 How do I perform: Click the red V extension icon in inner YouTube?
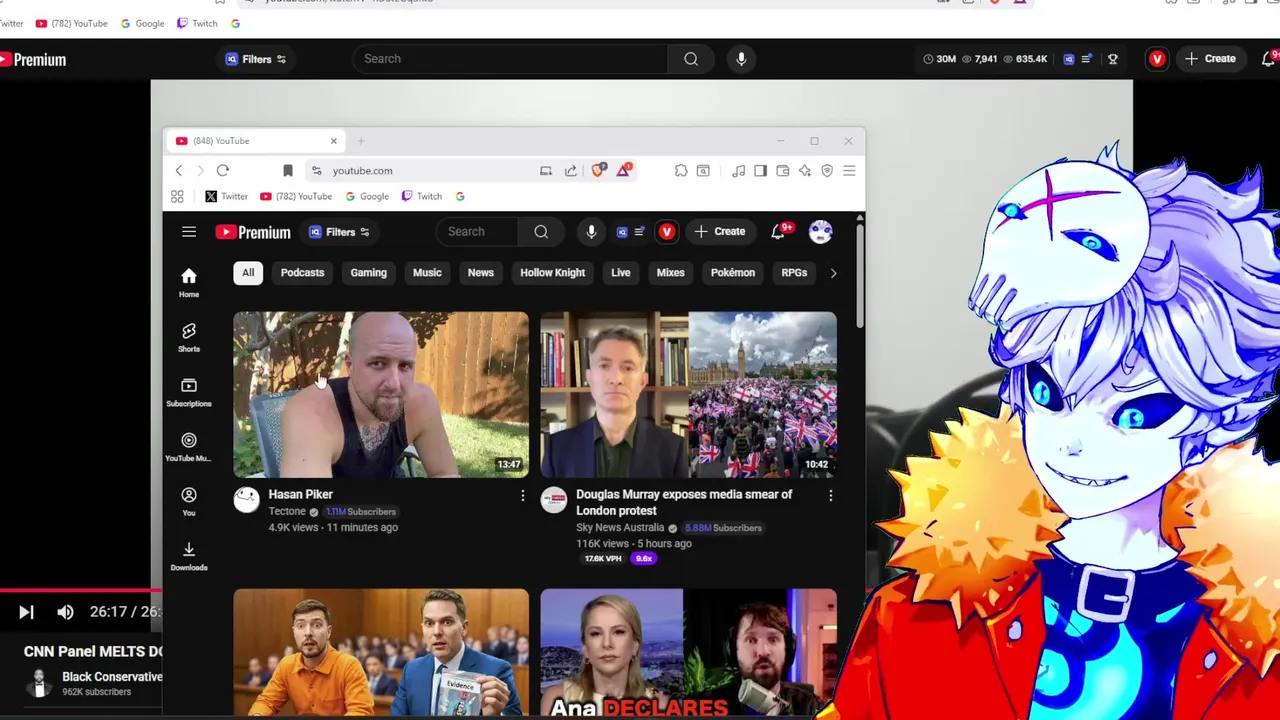coord(666,232)
